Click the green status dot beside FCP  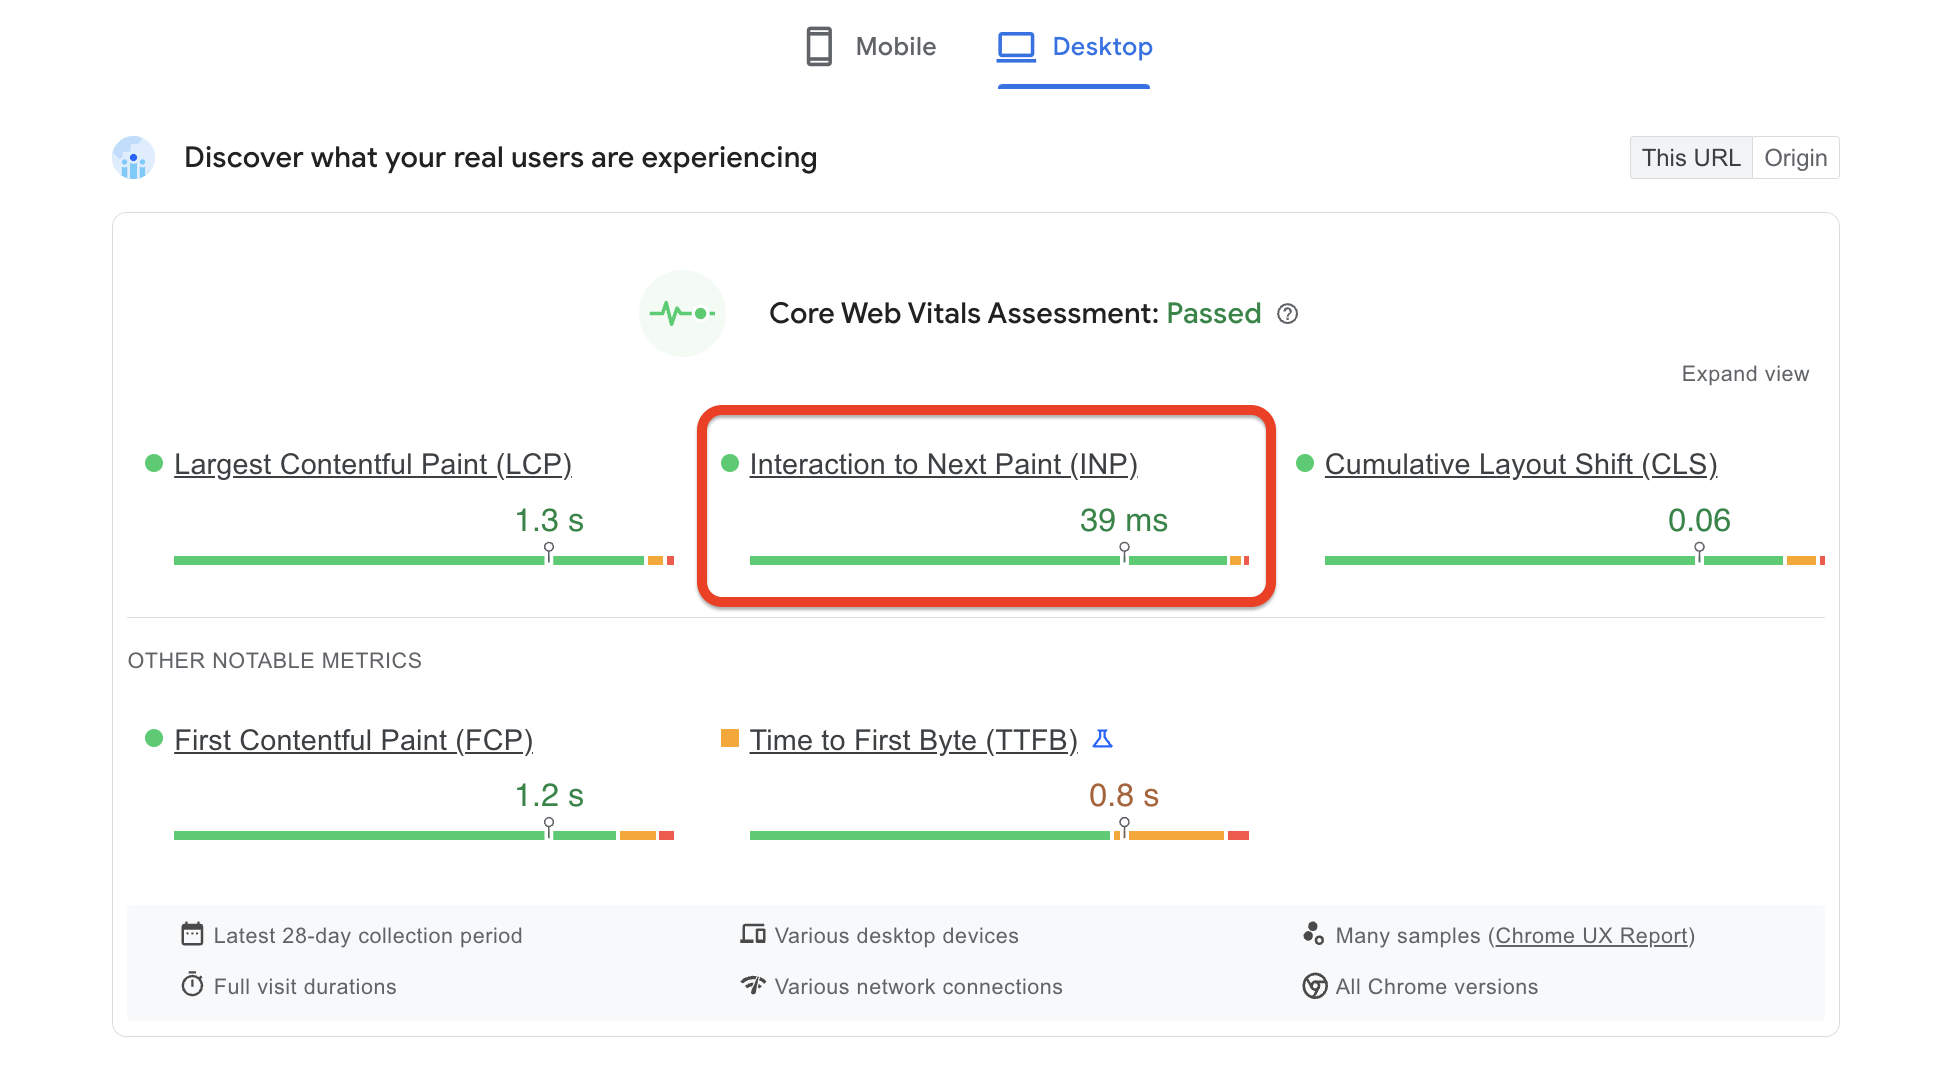tap(154, 738)
